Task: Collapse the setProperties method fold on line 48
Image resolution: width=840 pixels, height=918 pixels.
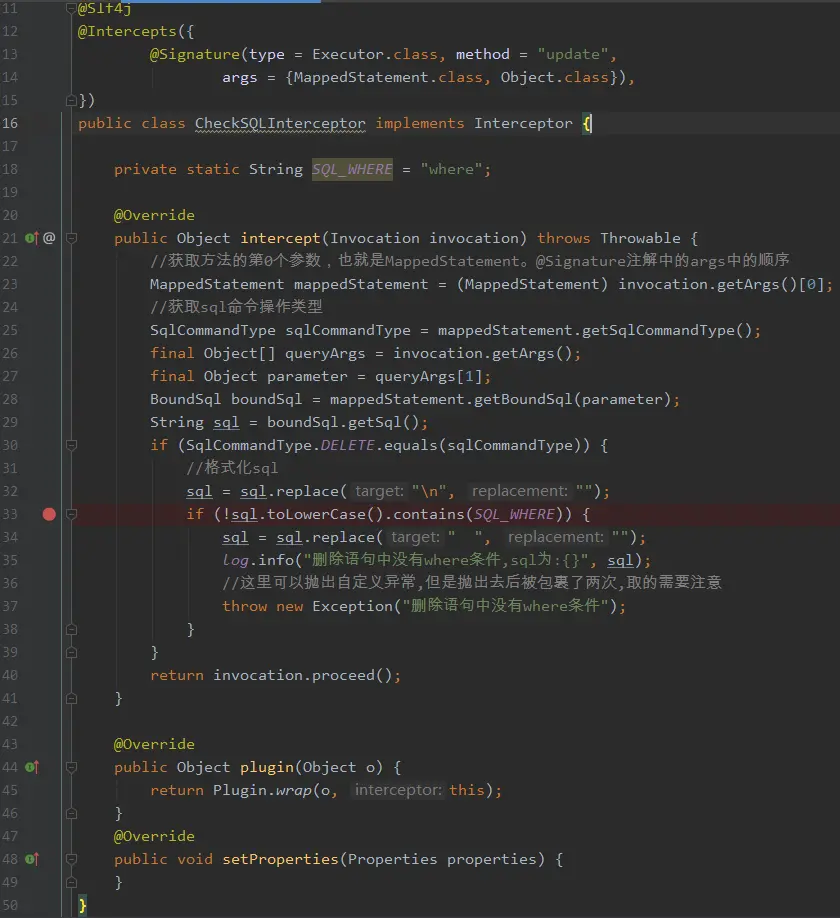Action: pos(71,859)
